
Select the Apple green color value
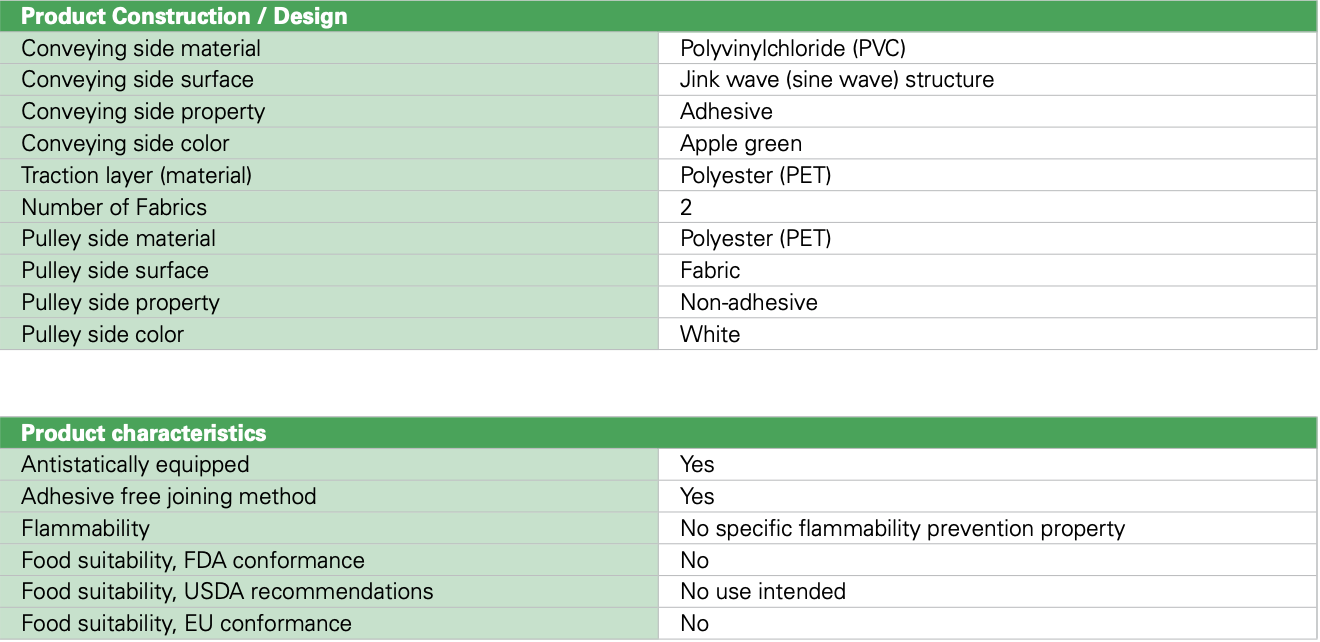tap(740, 143)
